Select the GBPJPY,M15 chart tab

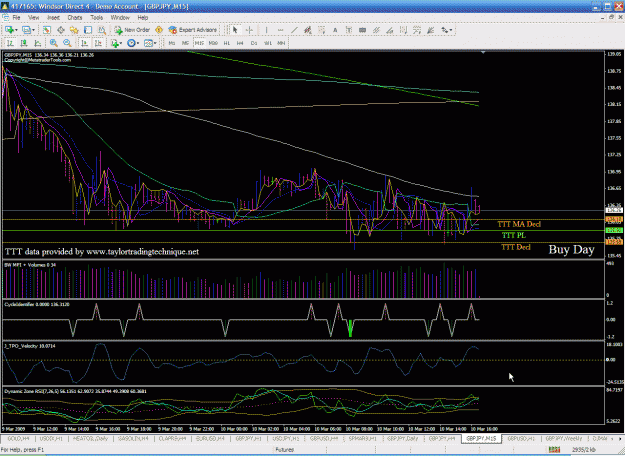tap(481, 438)
